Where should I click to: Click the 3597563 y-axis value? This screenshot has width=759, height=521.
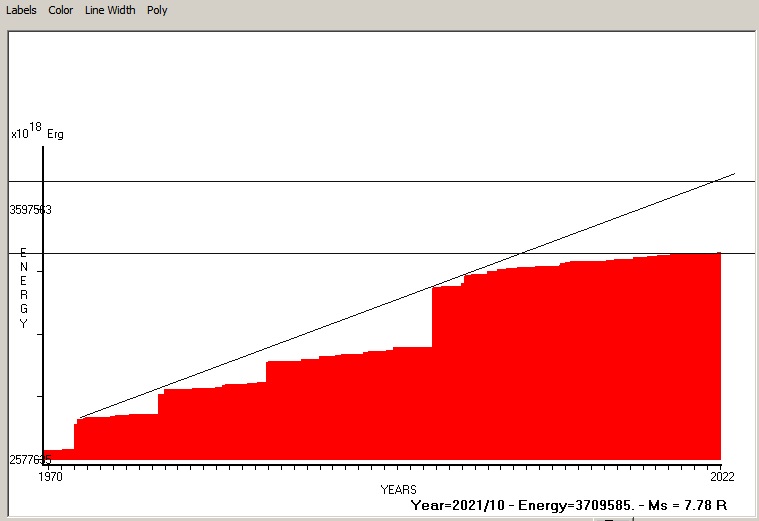point(31,210)
